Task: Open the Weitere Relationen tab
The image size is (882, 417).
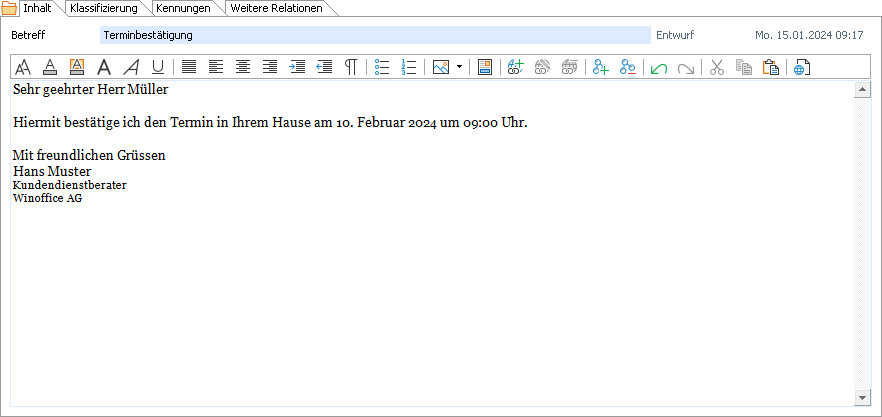Action: point(277,8)
